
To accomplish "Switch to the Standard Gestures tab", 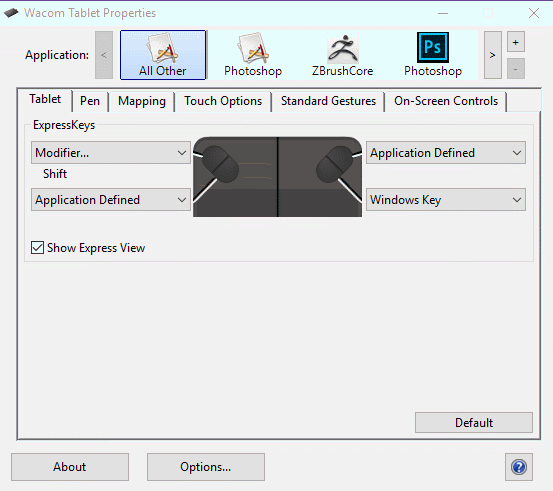I will (x=328, y=101).
